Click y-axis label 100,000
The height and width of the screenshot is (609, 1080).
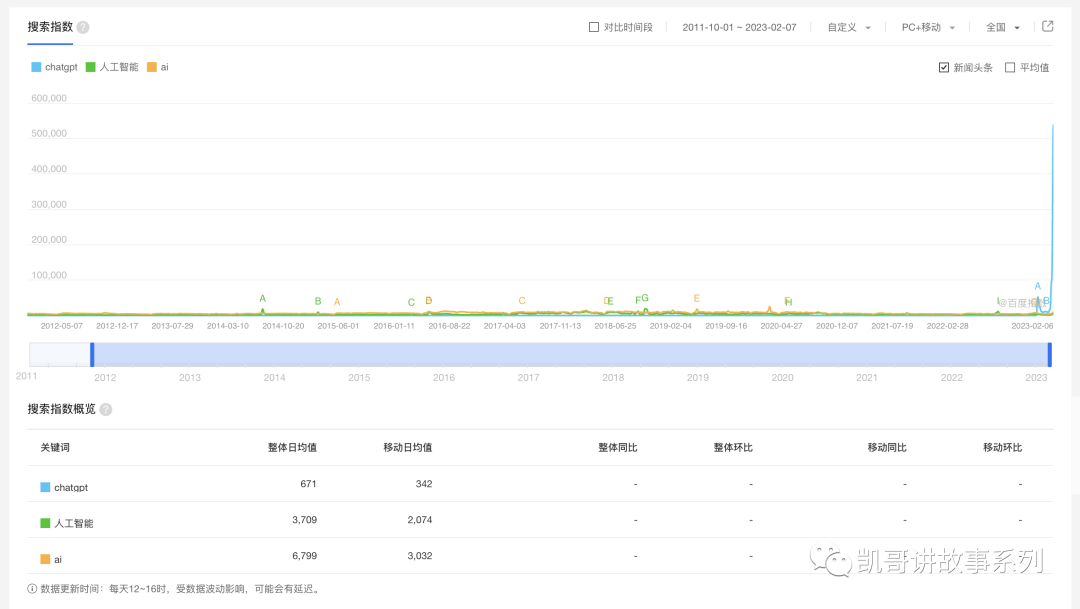coord(49,275)
